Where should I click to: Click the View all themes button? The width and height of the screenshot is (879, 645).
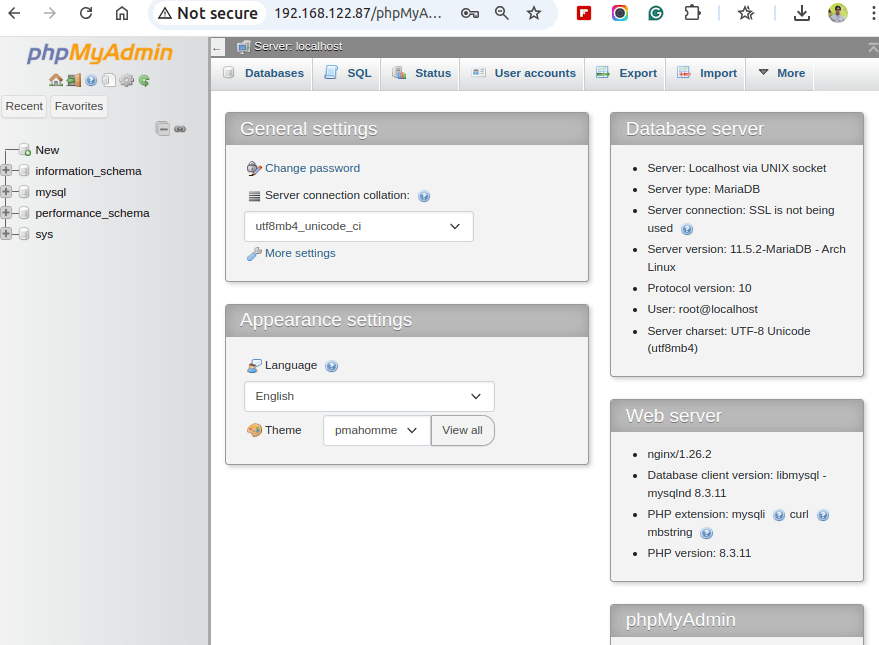tap(462, 430)
